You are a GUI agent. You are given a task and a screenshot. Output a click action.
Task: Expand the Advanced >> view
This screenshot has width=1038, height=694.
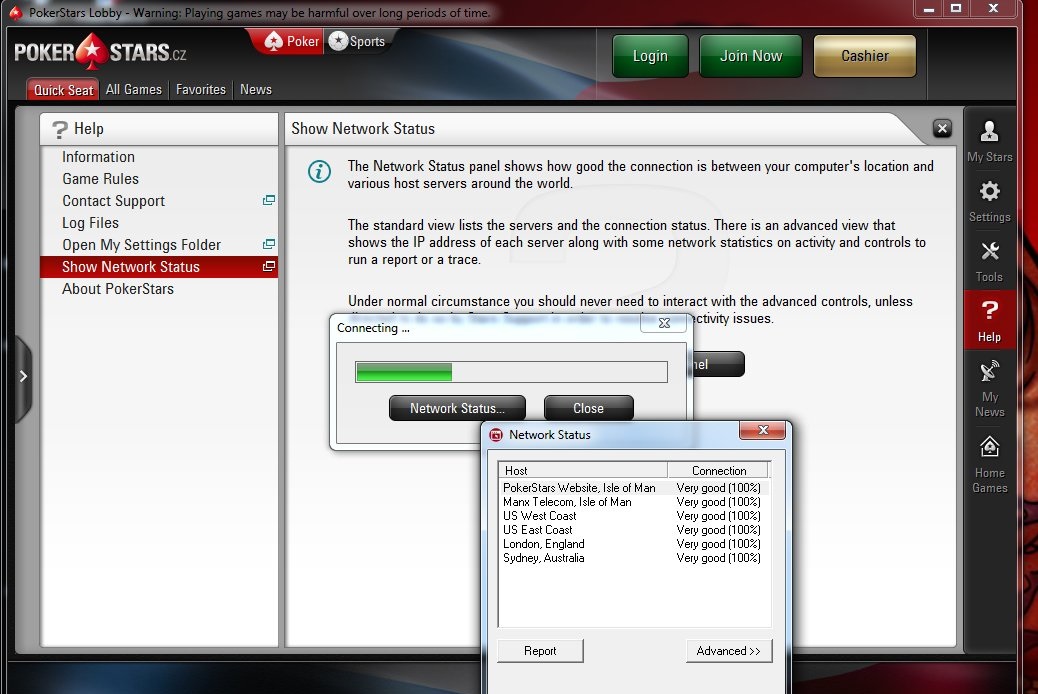(x=729, y=651)
